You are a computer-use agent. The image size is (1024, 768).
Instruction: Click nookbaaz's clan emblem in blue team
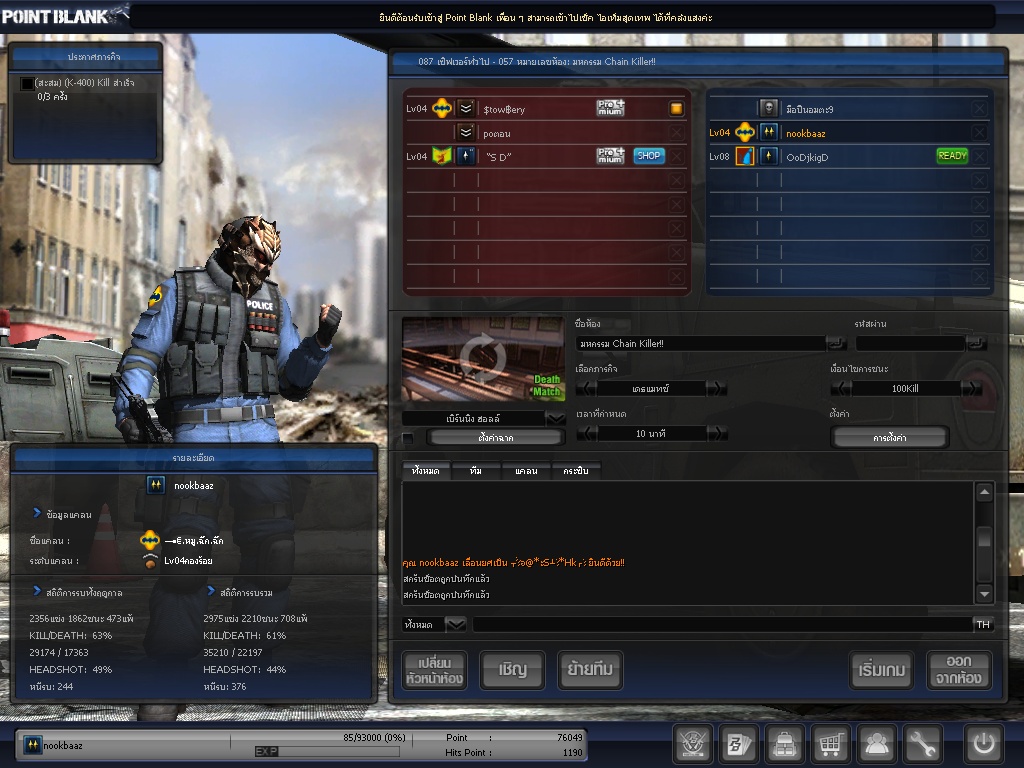click(745, 133)
